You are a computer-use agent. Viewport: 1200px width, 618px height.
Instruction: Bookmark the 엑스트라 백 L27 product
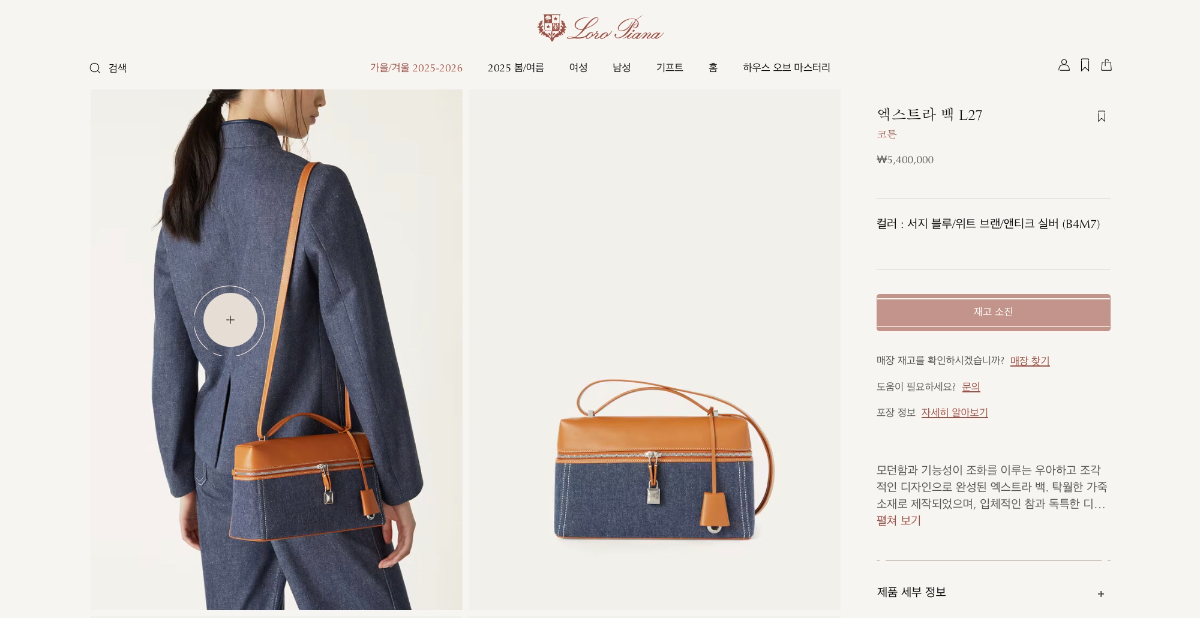(x=1101, y=116)
